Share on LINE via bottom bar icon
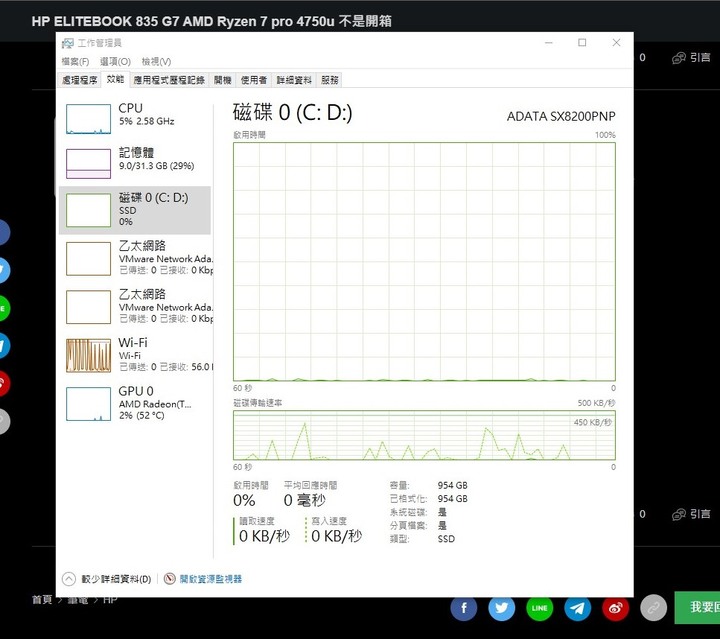 point(540,608)
